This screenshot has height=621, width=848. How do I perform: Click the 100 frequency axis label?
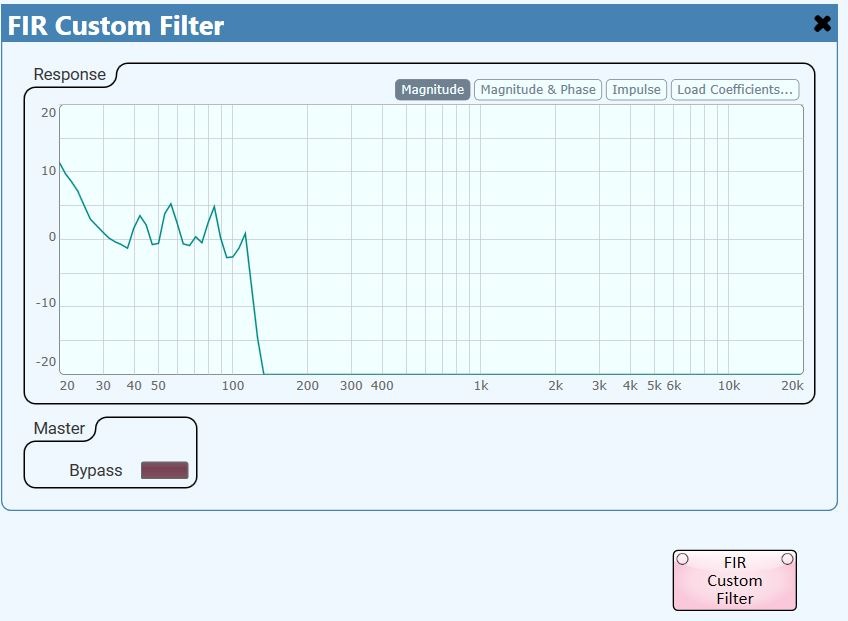tap(233, 386)
